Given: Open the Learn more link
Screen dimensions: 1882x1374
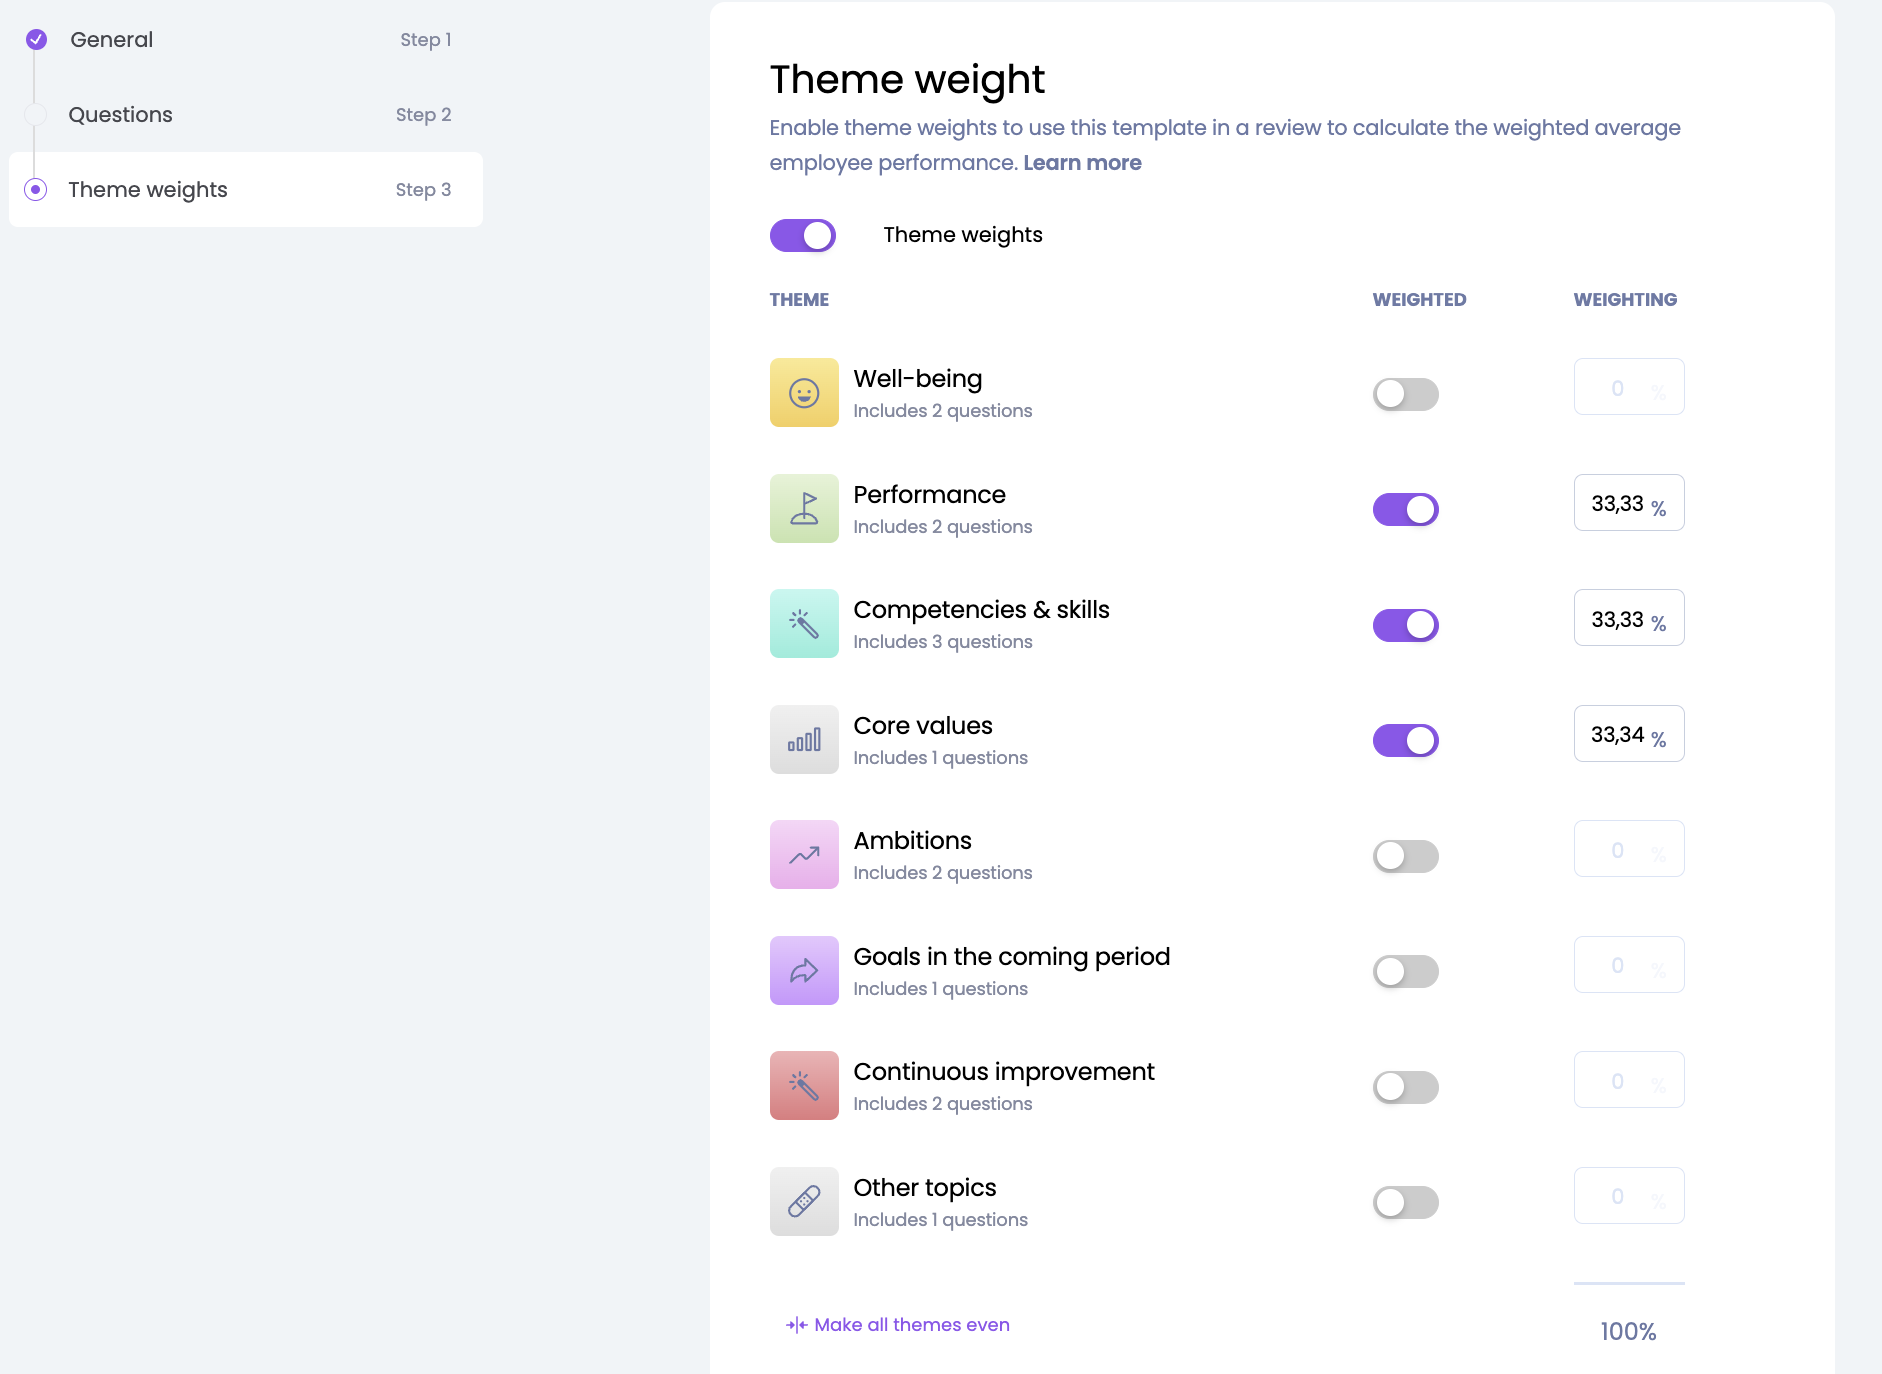Looking at the screenshot, I should (x=1082, y=163).
